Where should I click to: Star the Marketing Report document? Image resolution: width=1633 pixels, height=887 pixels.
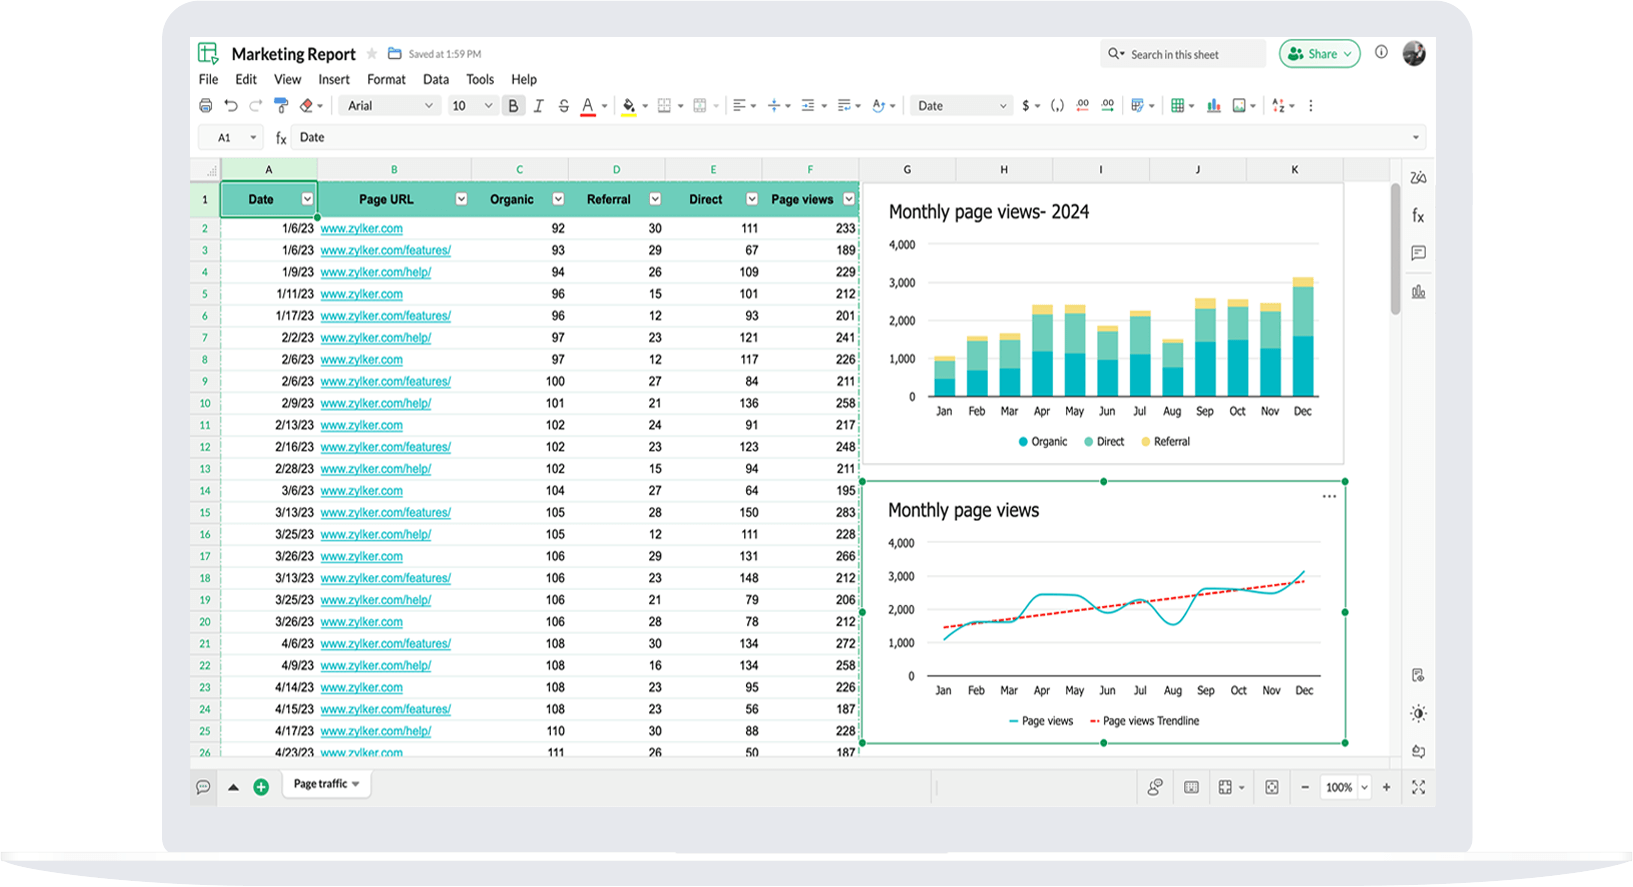[x=372, y=54]
